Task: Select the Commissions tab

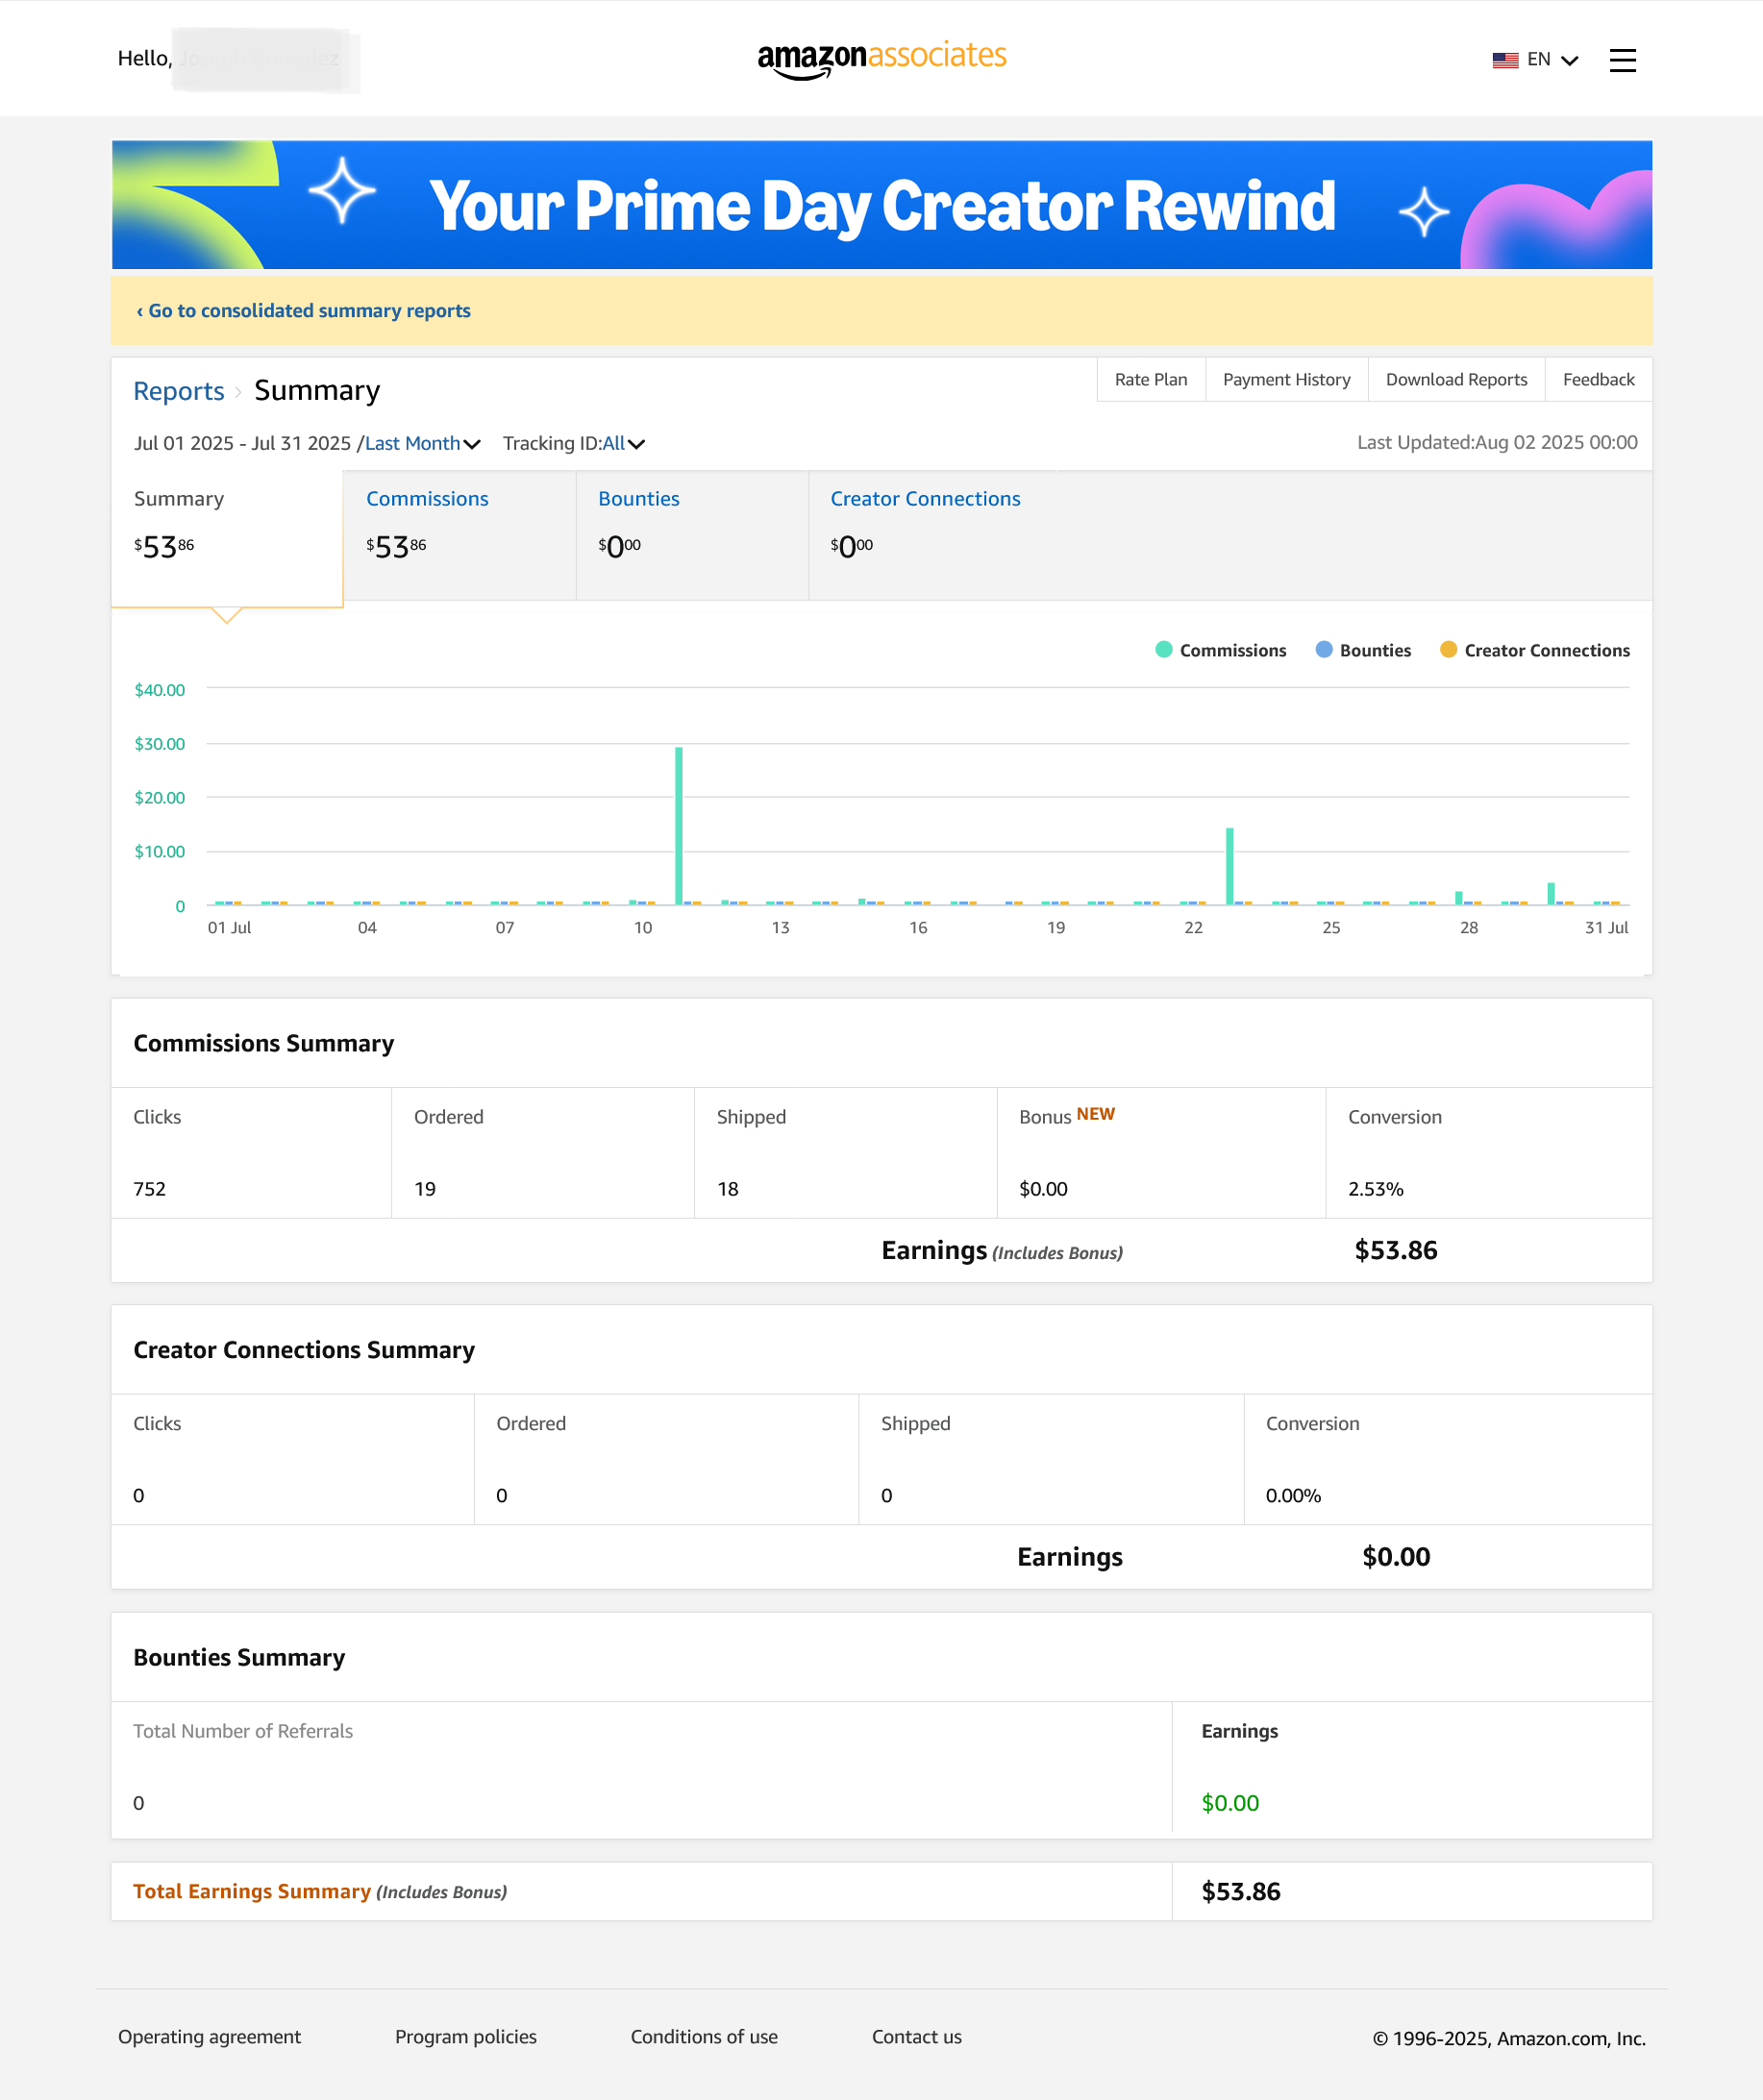Action: tap(459, 535)
